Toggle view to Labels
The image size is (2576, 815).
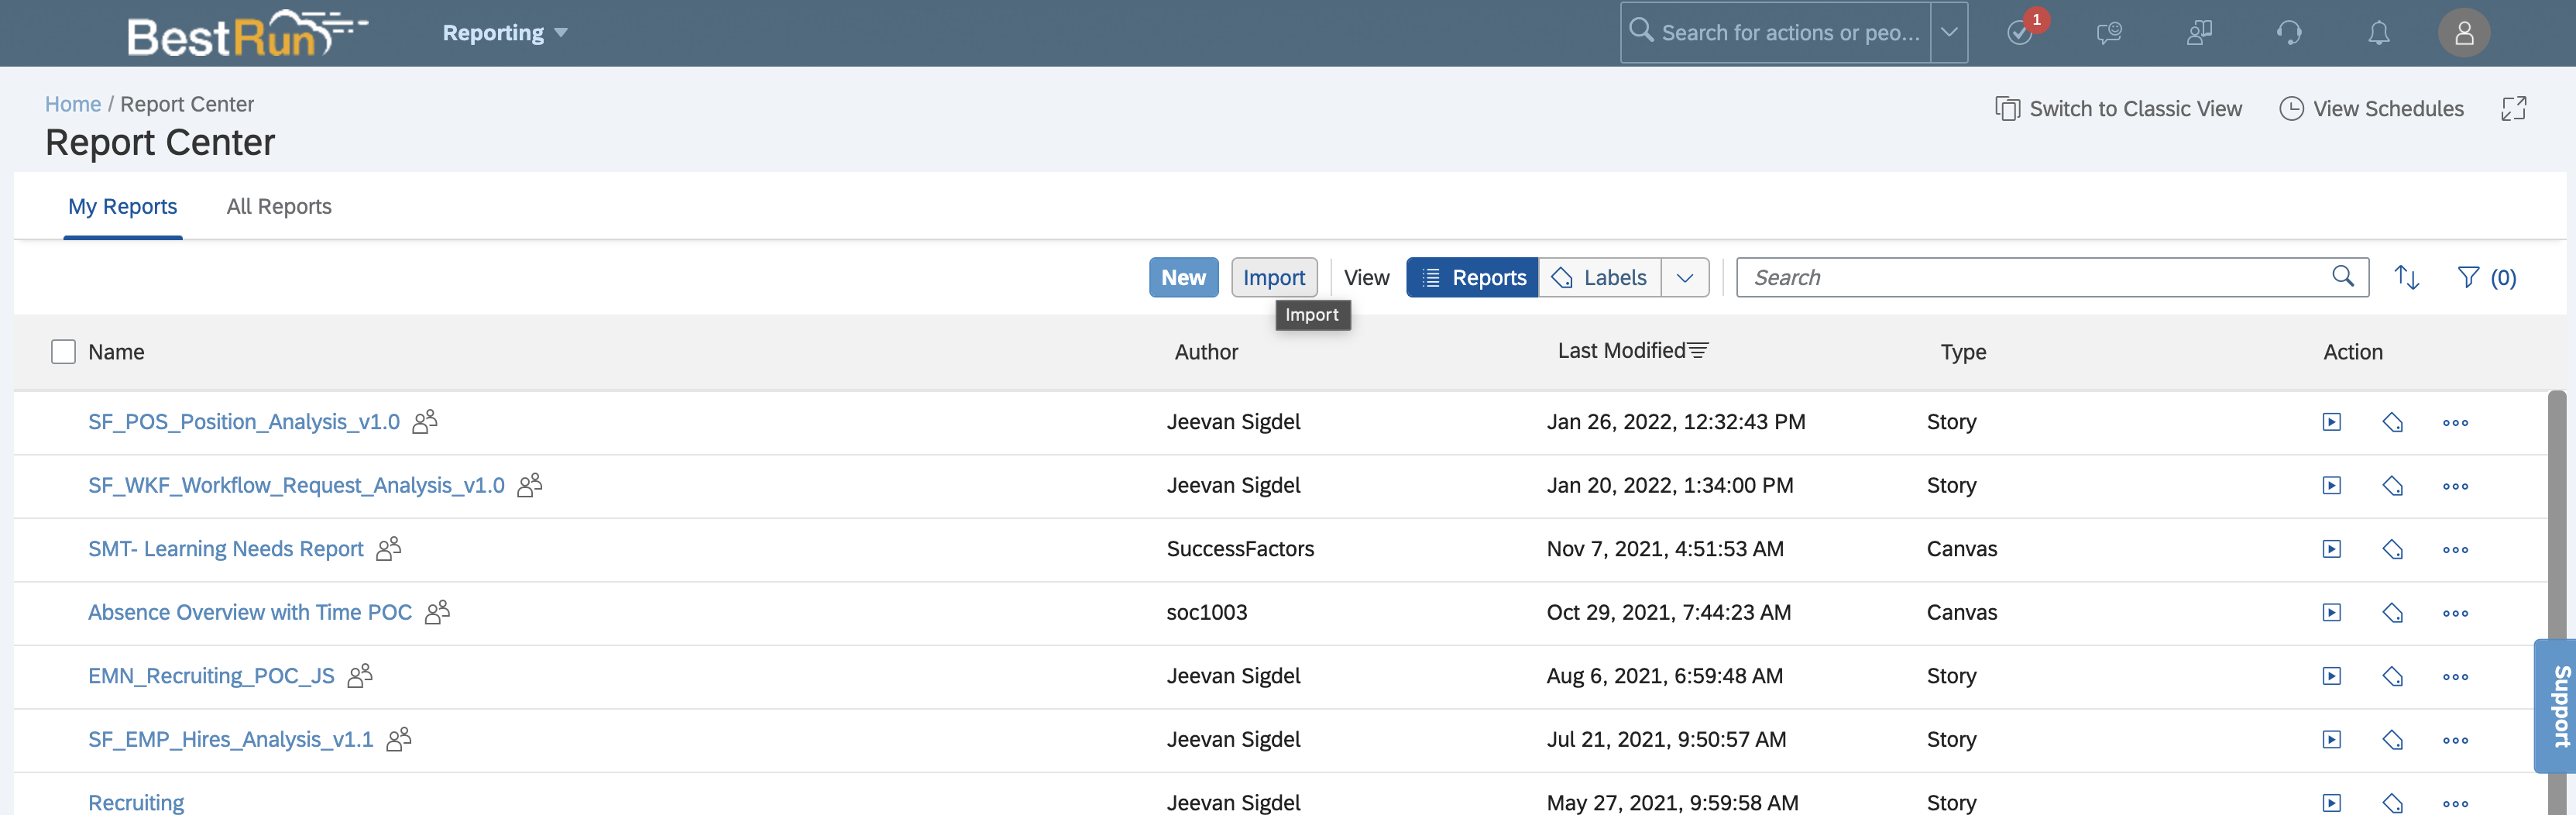pyautogui.click(x=1599, y=277)
